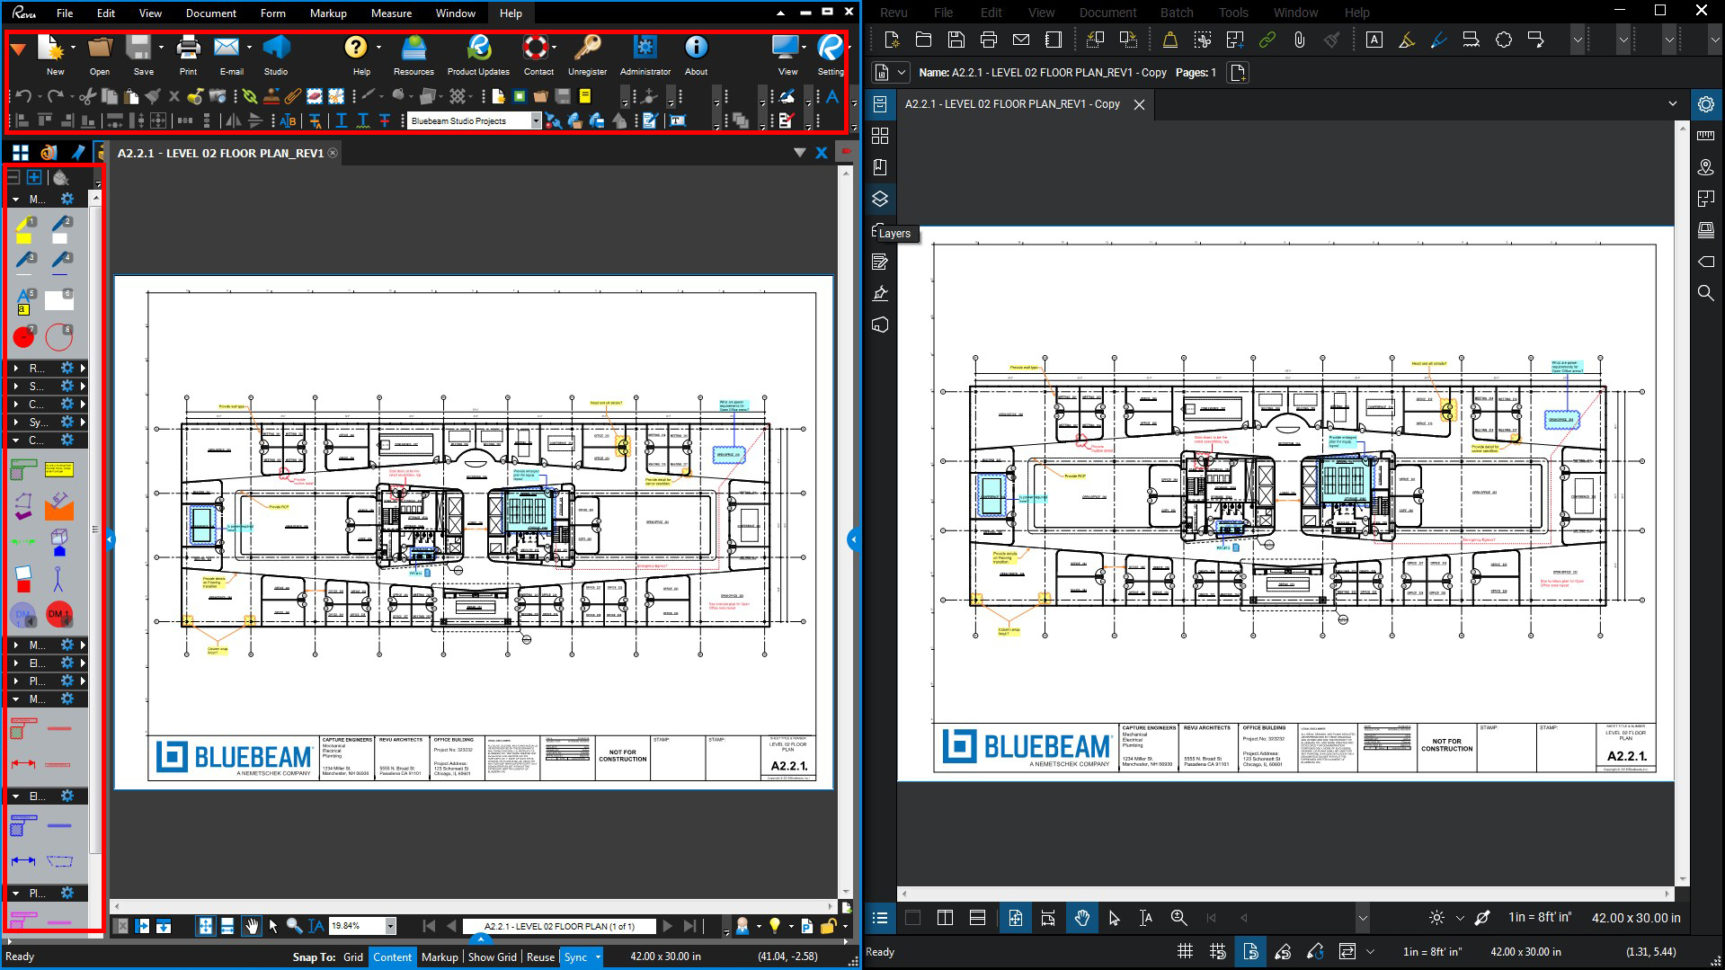
Task: Open the zoom percentage dropdown at 19.84%
Action: 390,927
